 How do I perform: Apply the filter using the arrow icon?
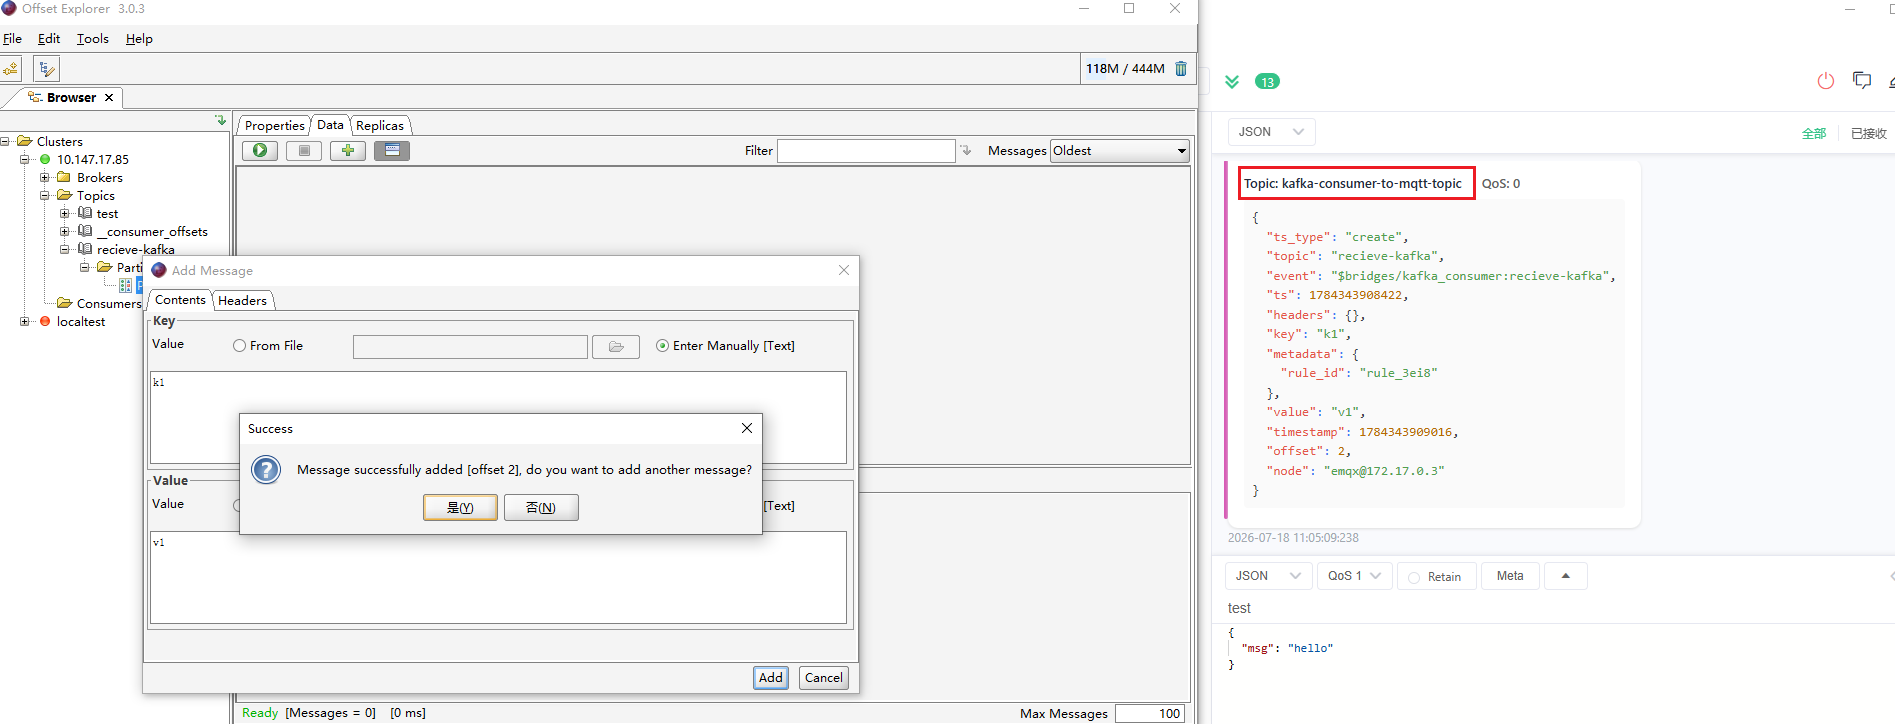point(966,151)
